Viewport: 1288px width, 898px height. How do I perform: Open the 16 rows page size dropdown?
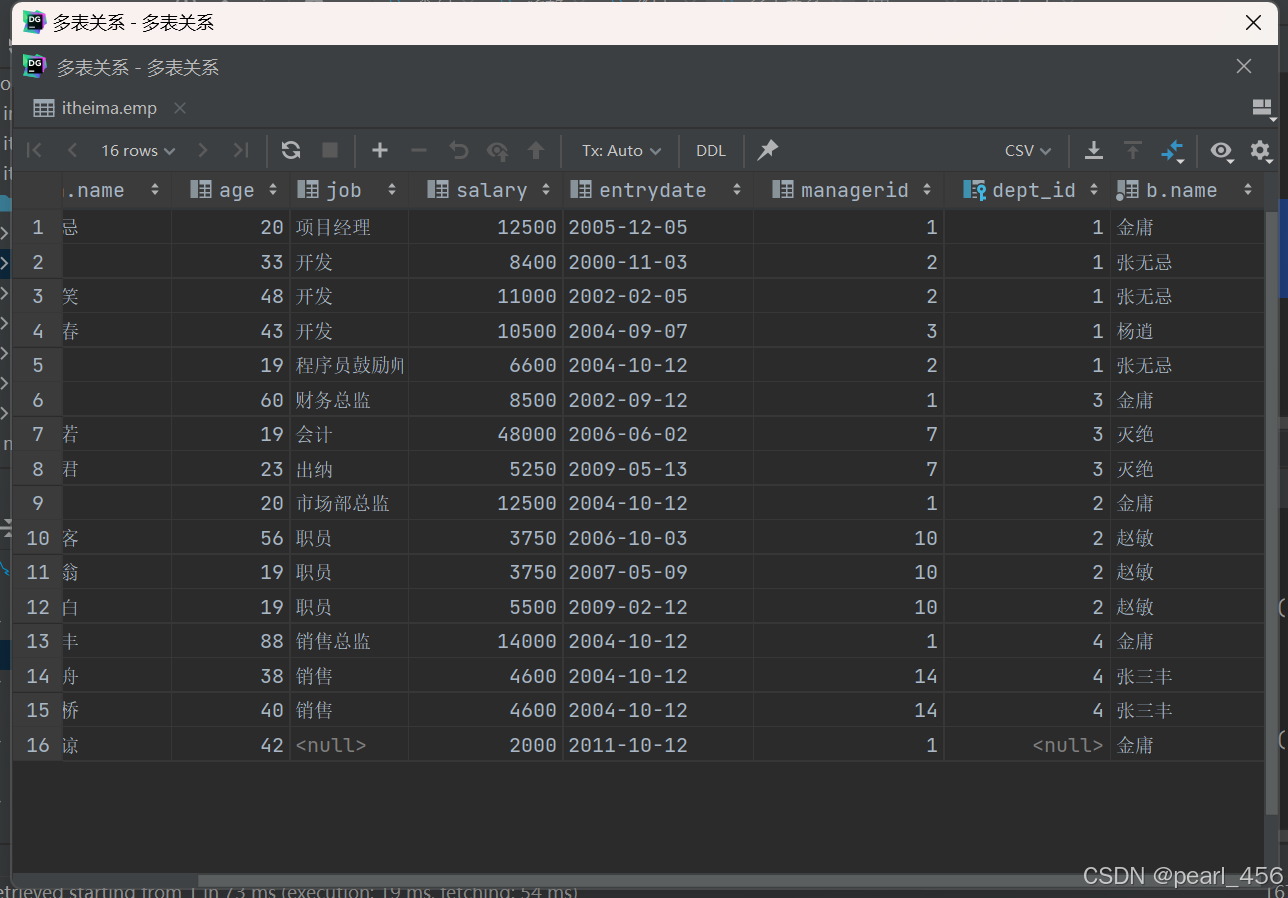[138, 150]
